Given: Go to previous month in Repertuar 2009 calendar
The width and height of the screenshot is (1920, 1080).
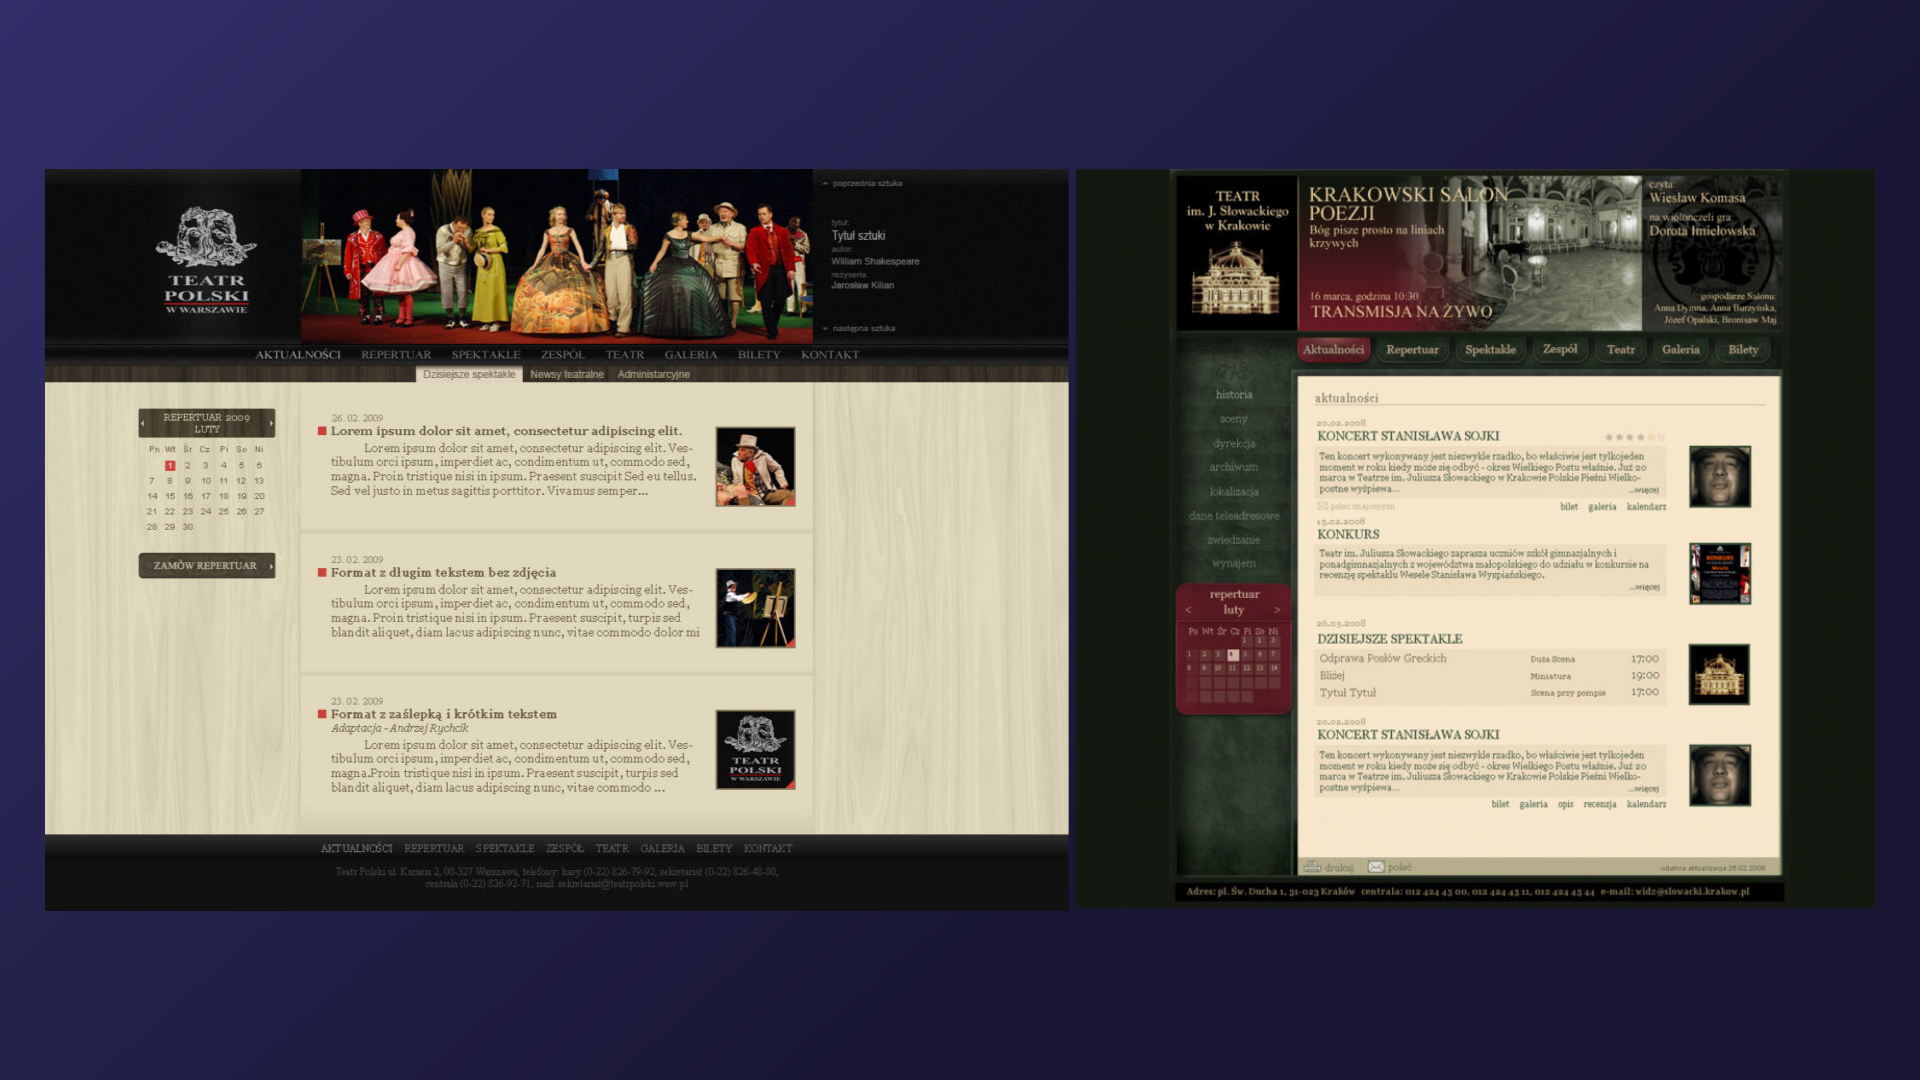Looking at the screenshot, I should pyautogui.click(x=143, y=423).
